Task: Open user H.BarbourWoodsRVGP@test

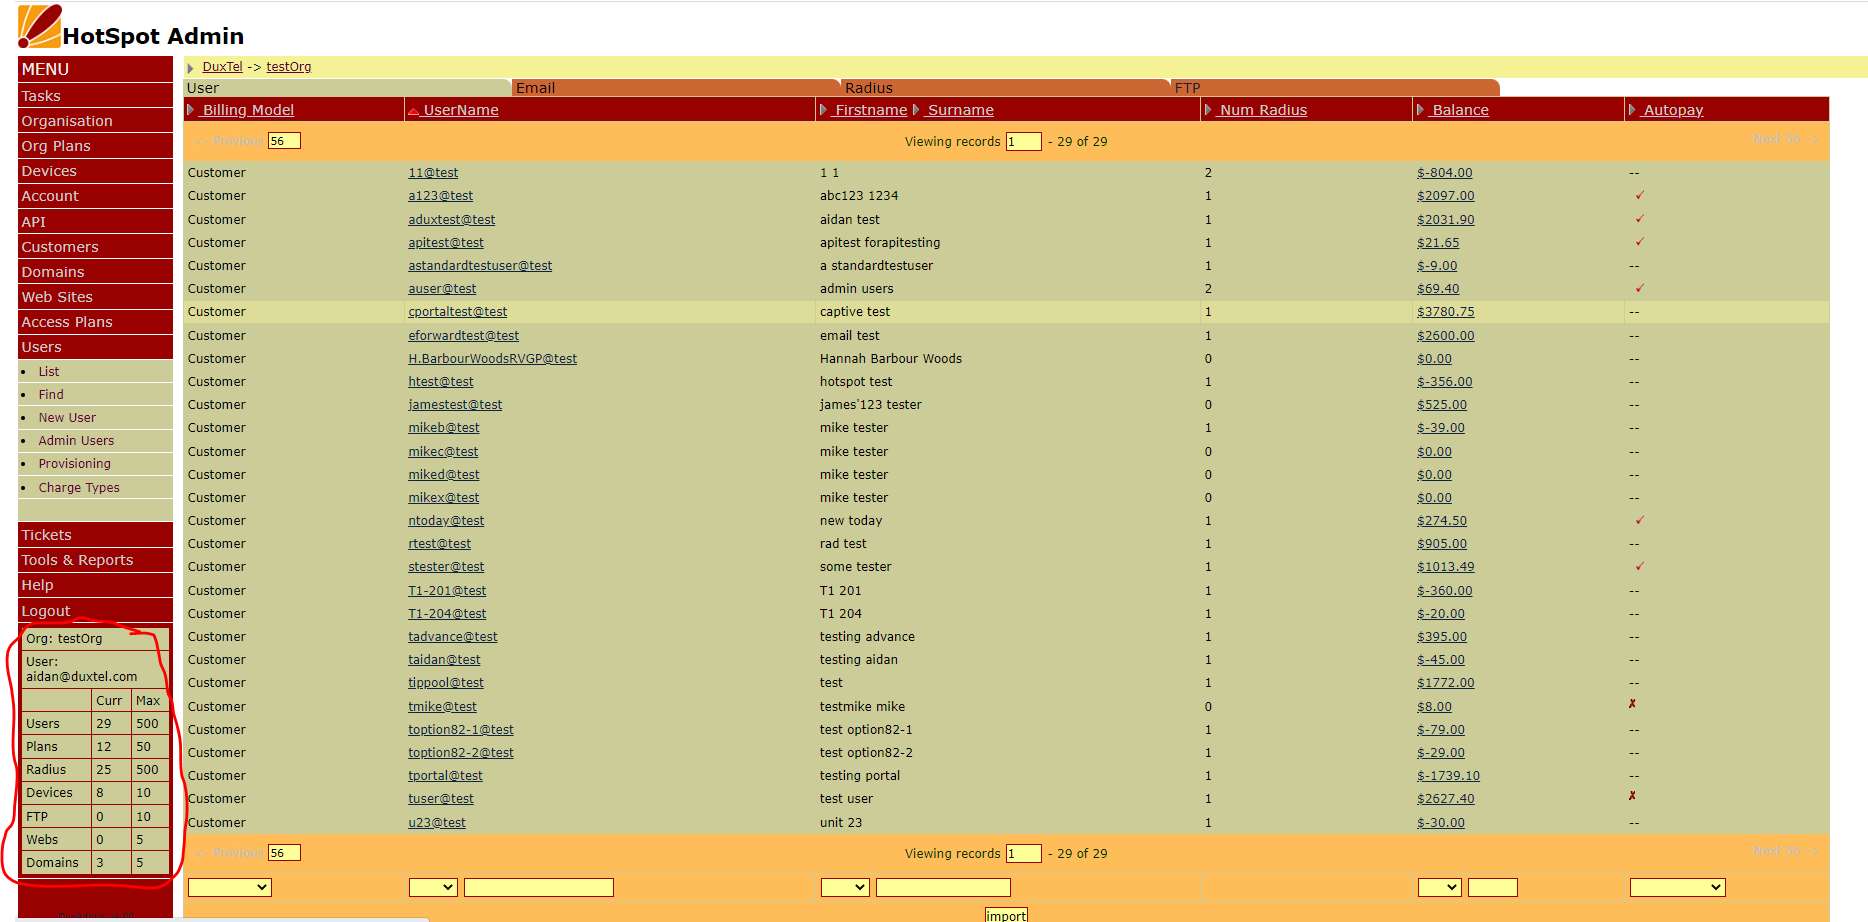Action: coord(492,359)
